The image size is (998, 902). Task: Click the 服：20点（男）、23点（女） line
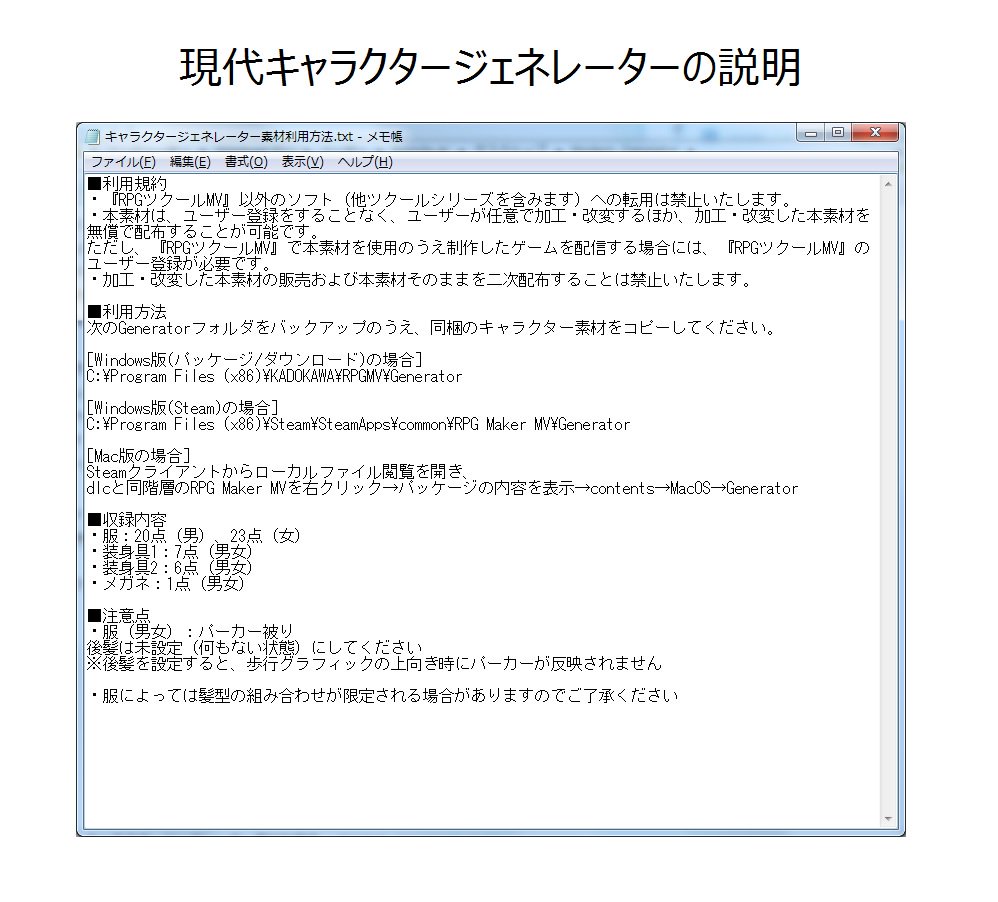pos(194,536)
